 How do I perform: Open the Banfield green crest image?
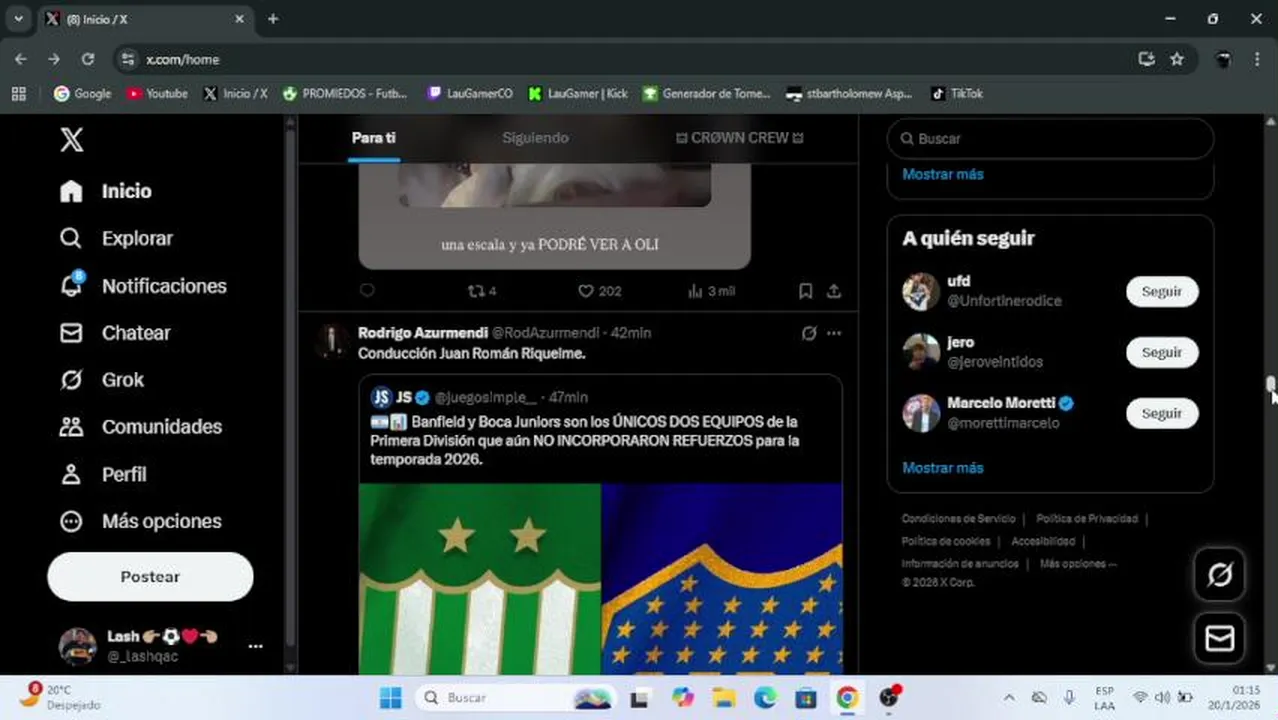point(480,579)
